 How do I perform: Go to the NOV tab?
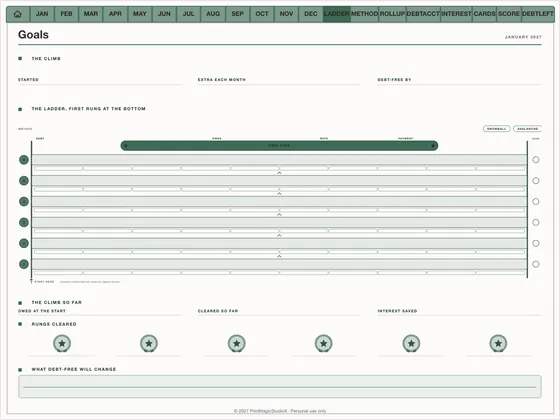286,14
